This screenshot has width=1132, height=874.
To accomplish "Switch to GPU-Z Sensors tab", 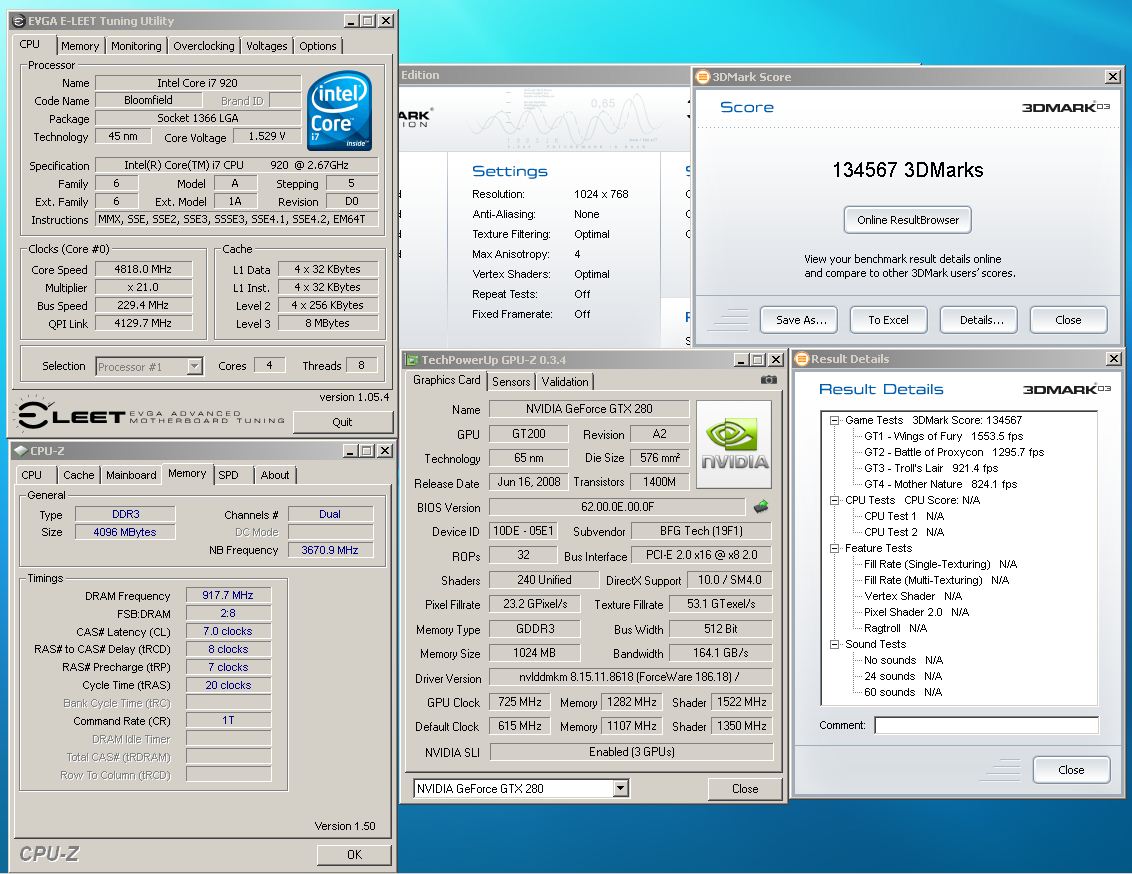I will point(511,382).
